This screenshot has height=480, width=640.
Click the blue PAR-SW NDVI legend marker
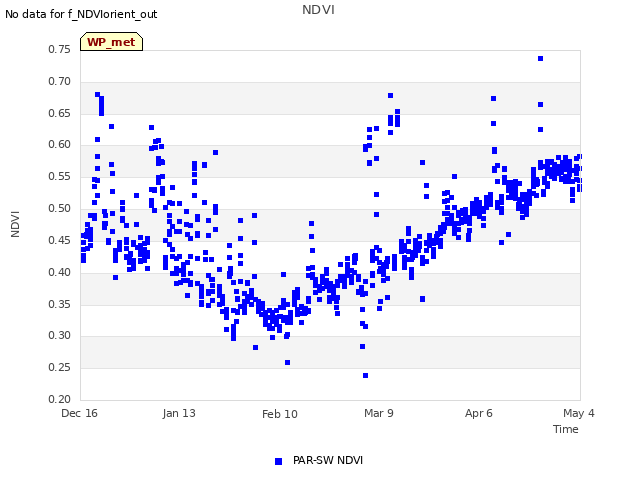click(x=278, y=461)
